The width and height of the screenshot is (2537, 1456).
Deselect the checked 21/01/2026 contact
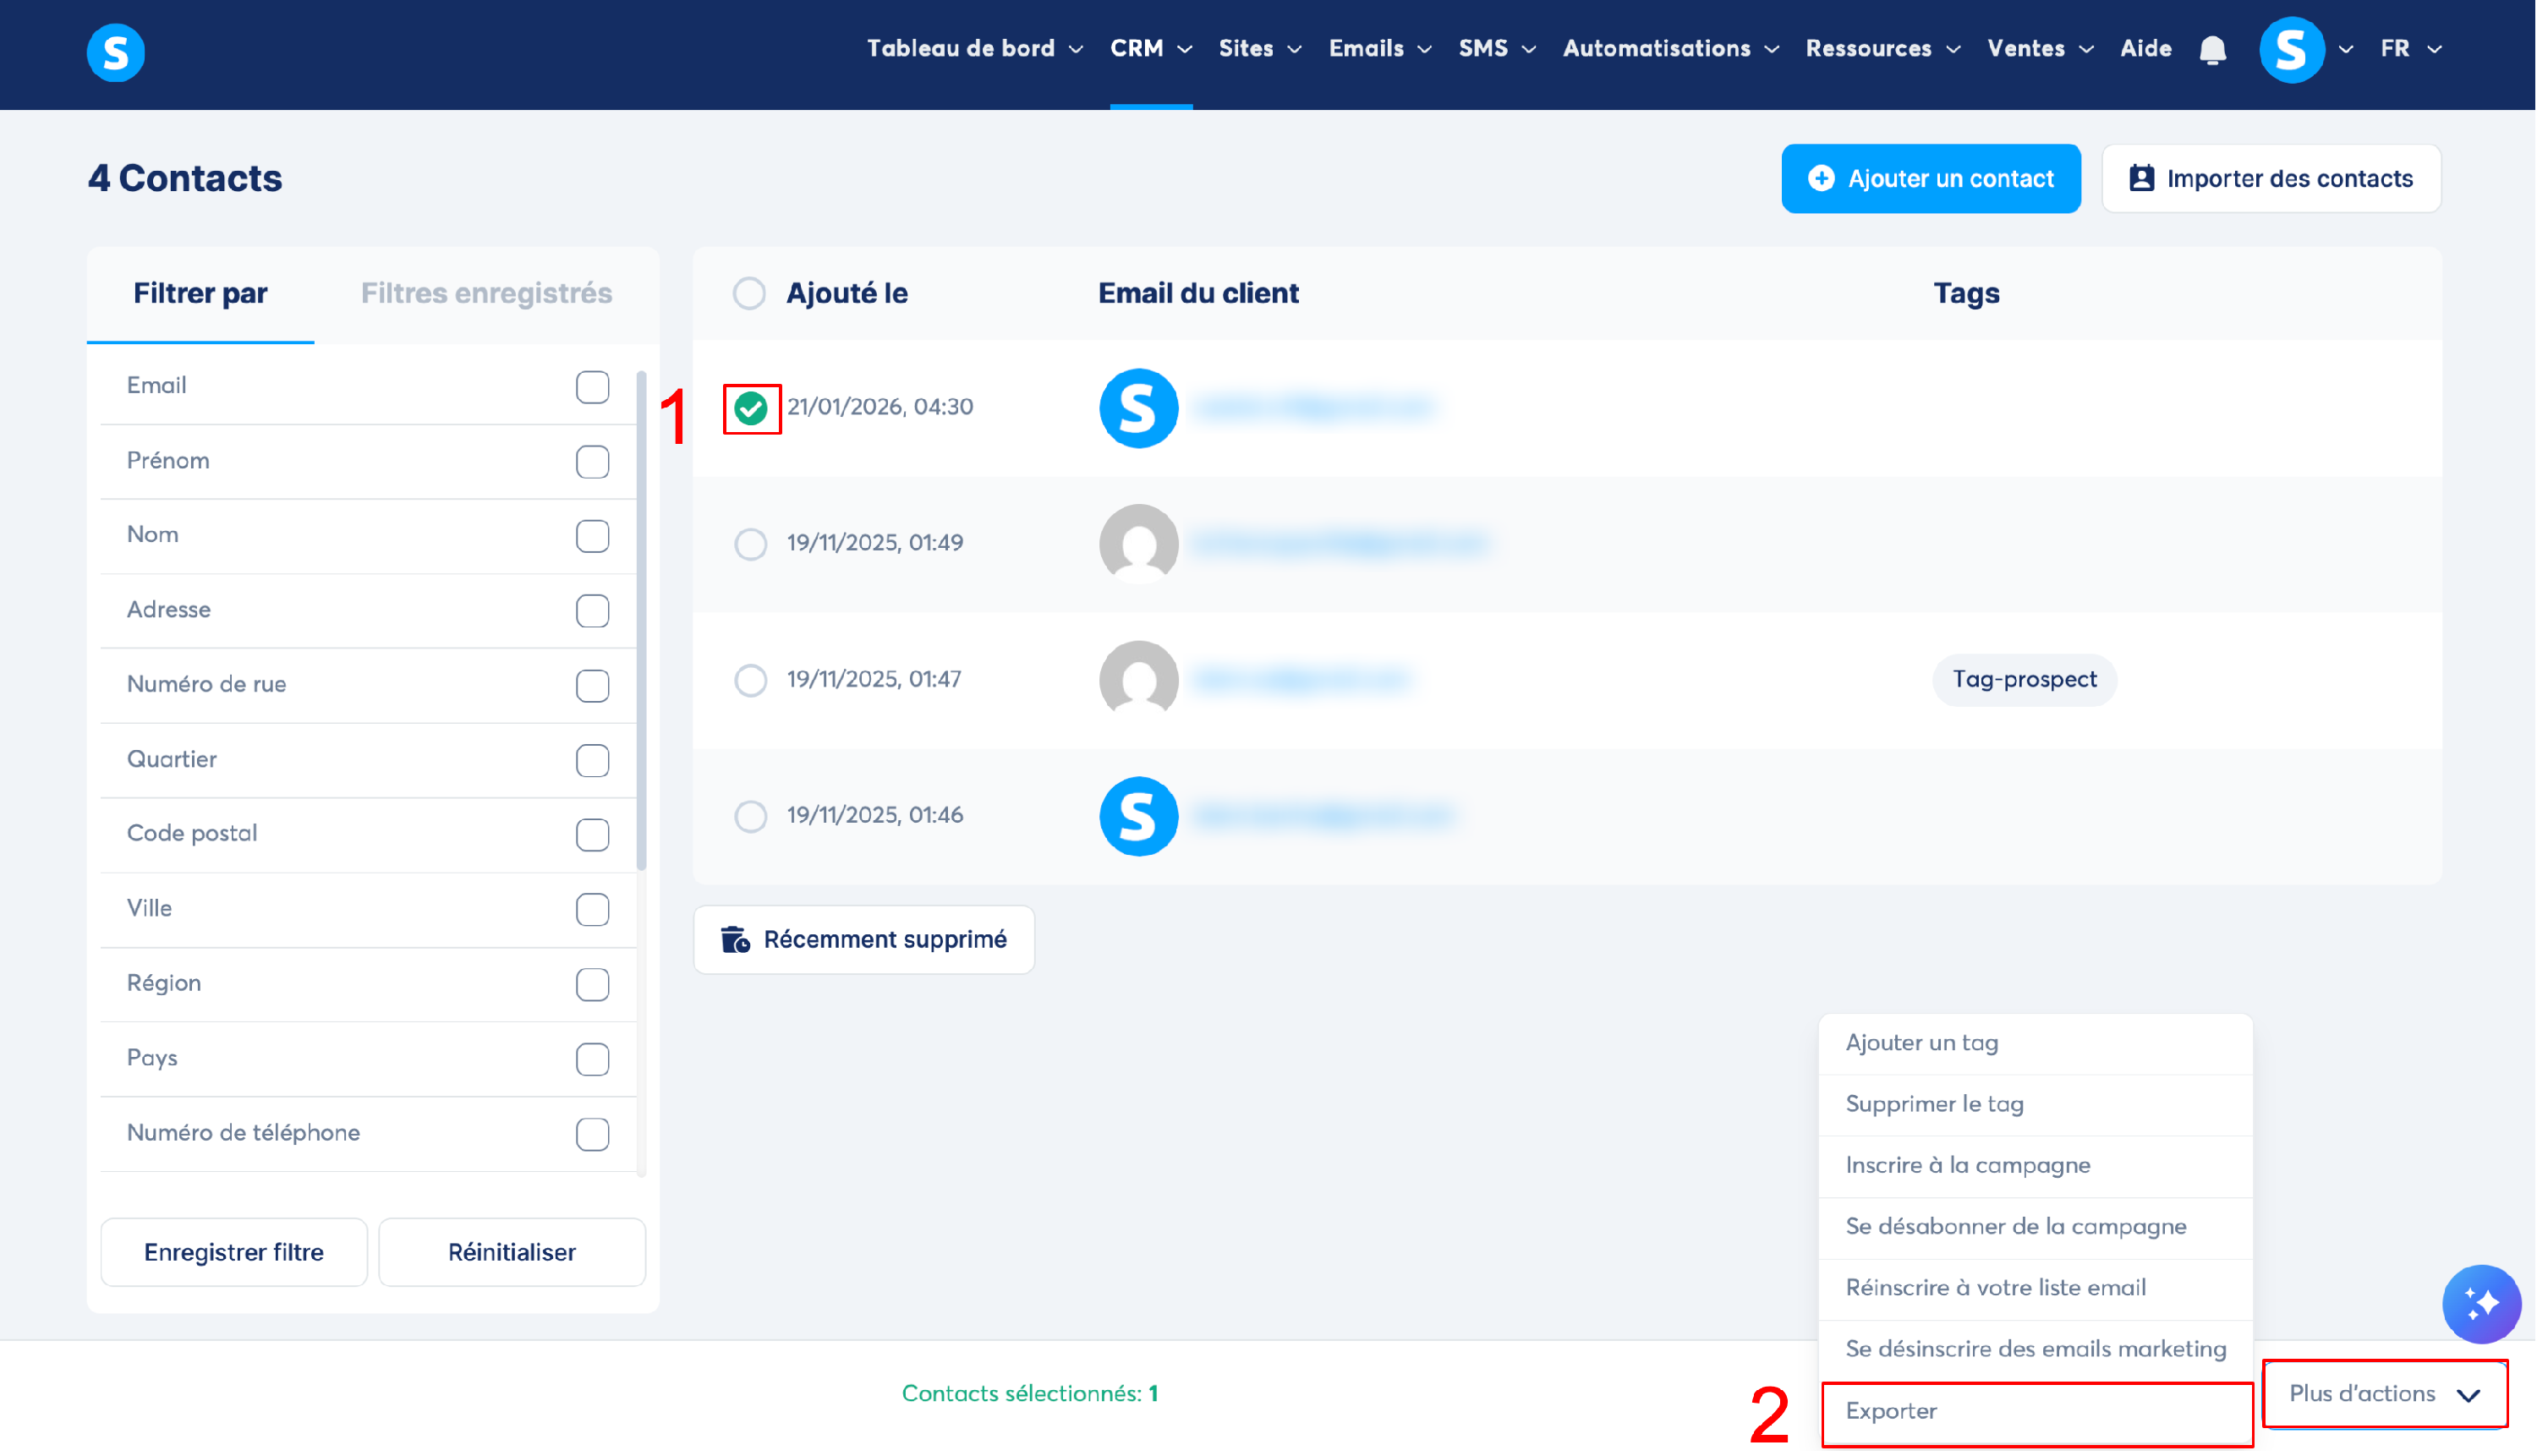click(x=751, y=408)
